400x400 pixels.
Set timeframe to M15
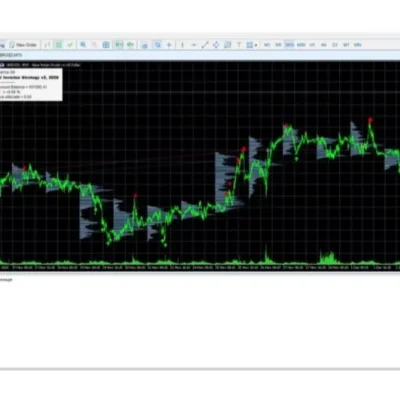pyautogui.click(x=290, y=45)
